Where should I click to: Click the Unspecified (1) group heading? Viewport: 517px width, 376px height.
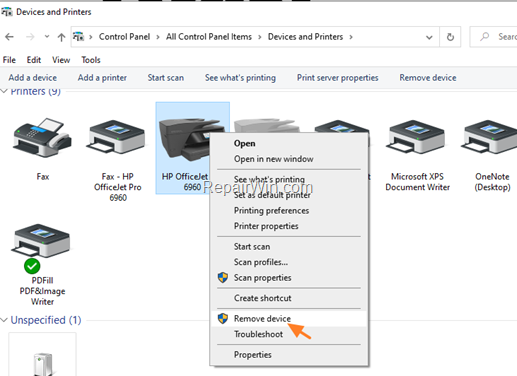point(46,320)
